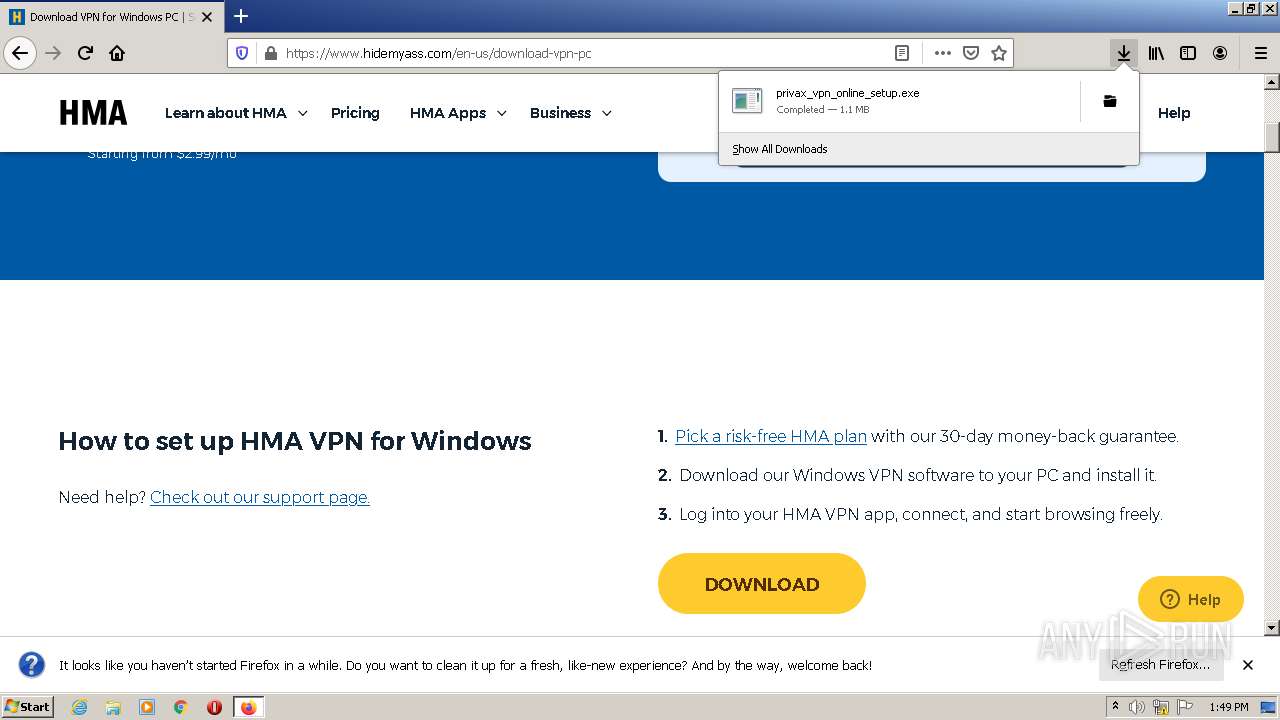Click the taskbar clock 1:49 PM

[1228, 707]
